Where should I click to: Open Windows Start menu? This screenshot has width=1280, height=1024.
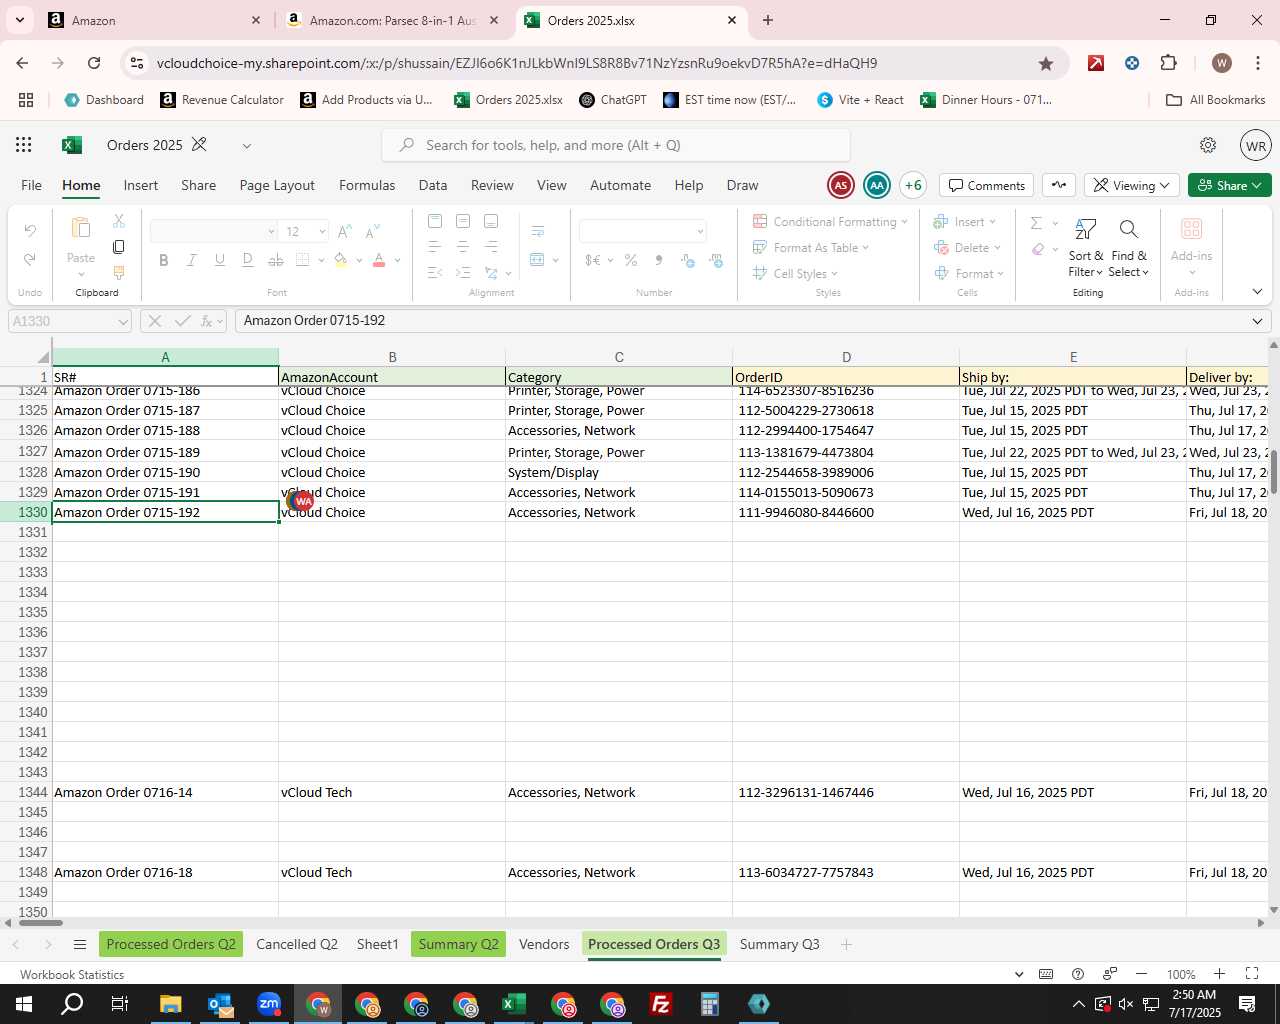click(x=24, y=1004)
